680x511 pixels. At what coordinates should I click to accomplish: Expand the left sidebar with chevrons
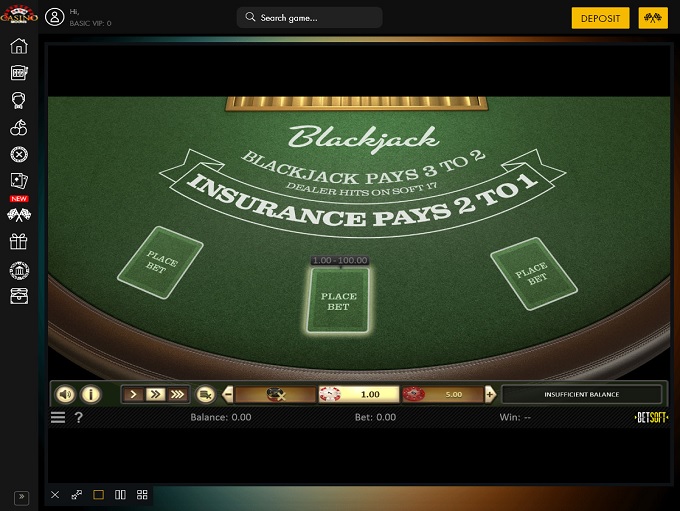point(21,497)
